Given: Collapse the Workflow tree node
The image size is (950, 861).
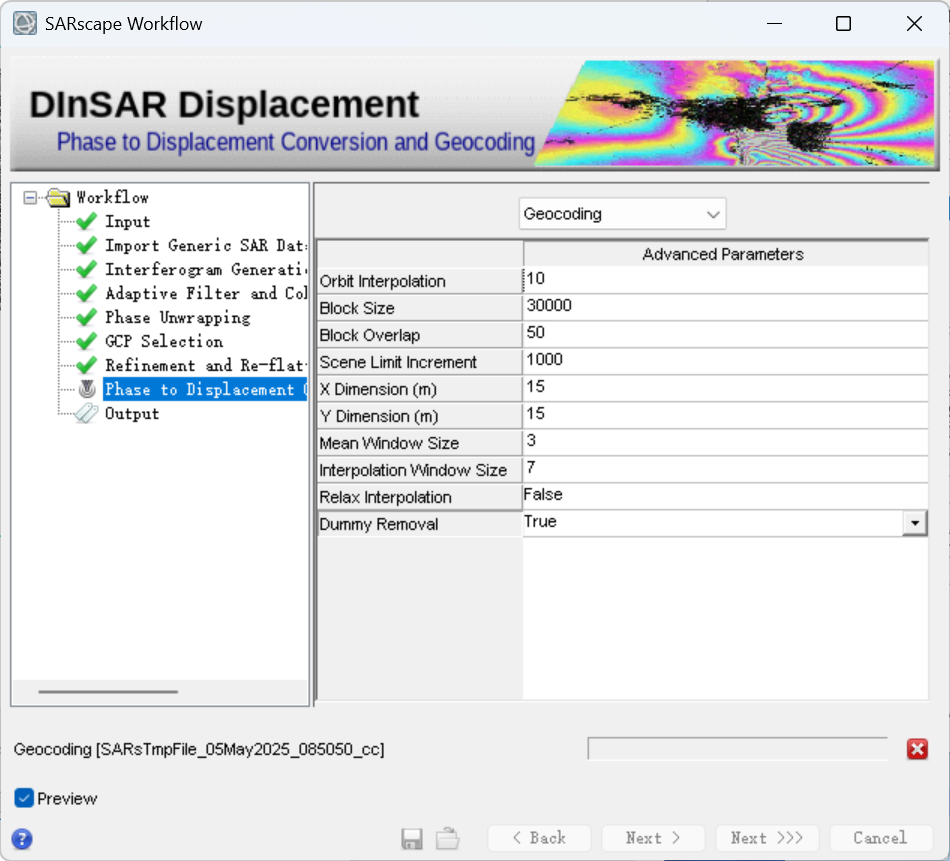Looking at the screenshot, I should pyautogui.click(x=30, y=198).
